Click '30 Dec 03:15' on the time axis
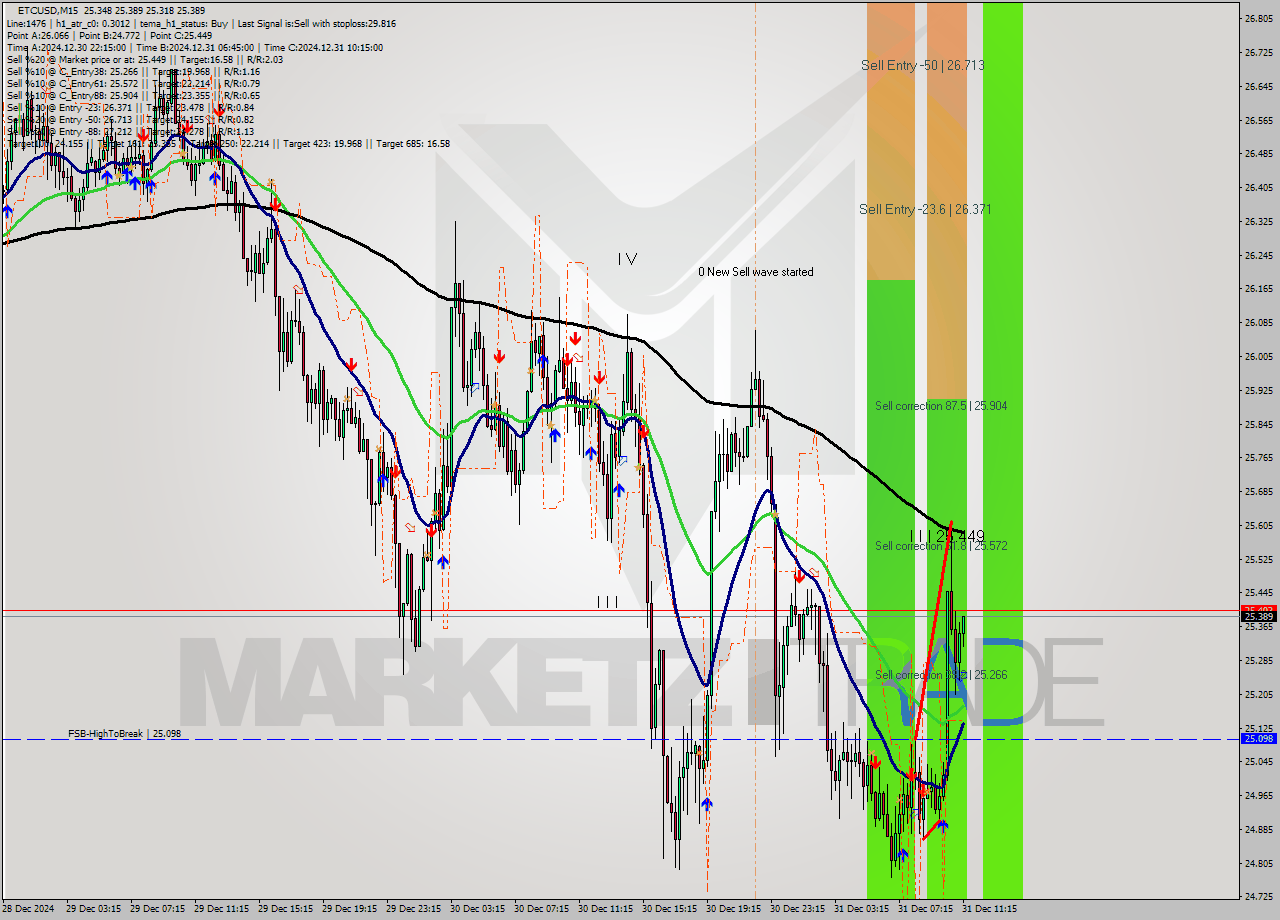The image size is (1280, 920). tap(476, 909)
